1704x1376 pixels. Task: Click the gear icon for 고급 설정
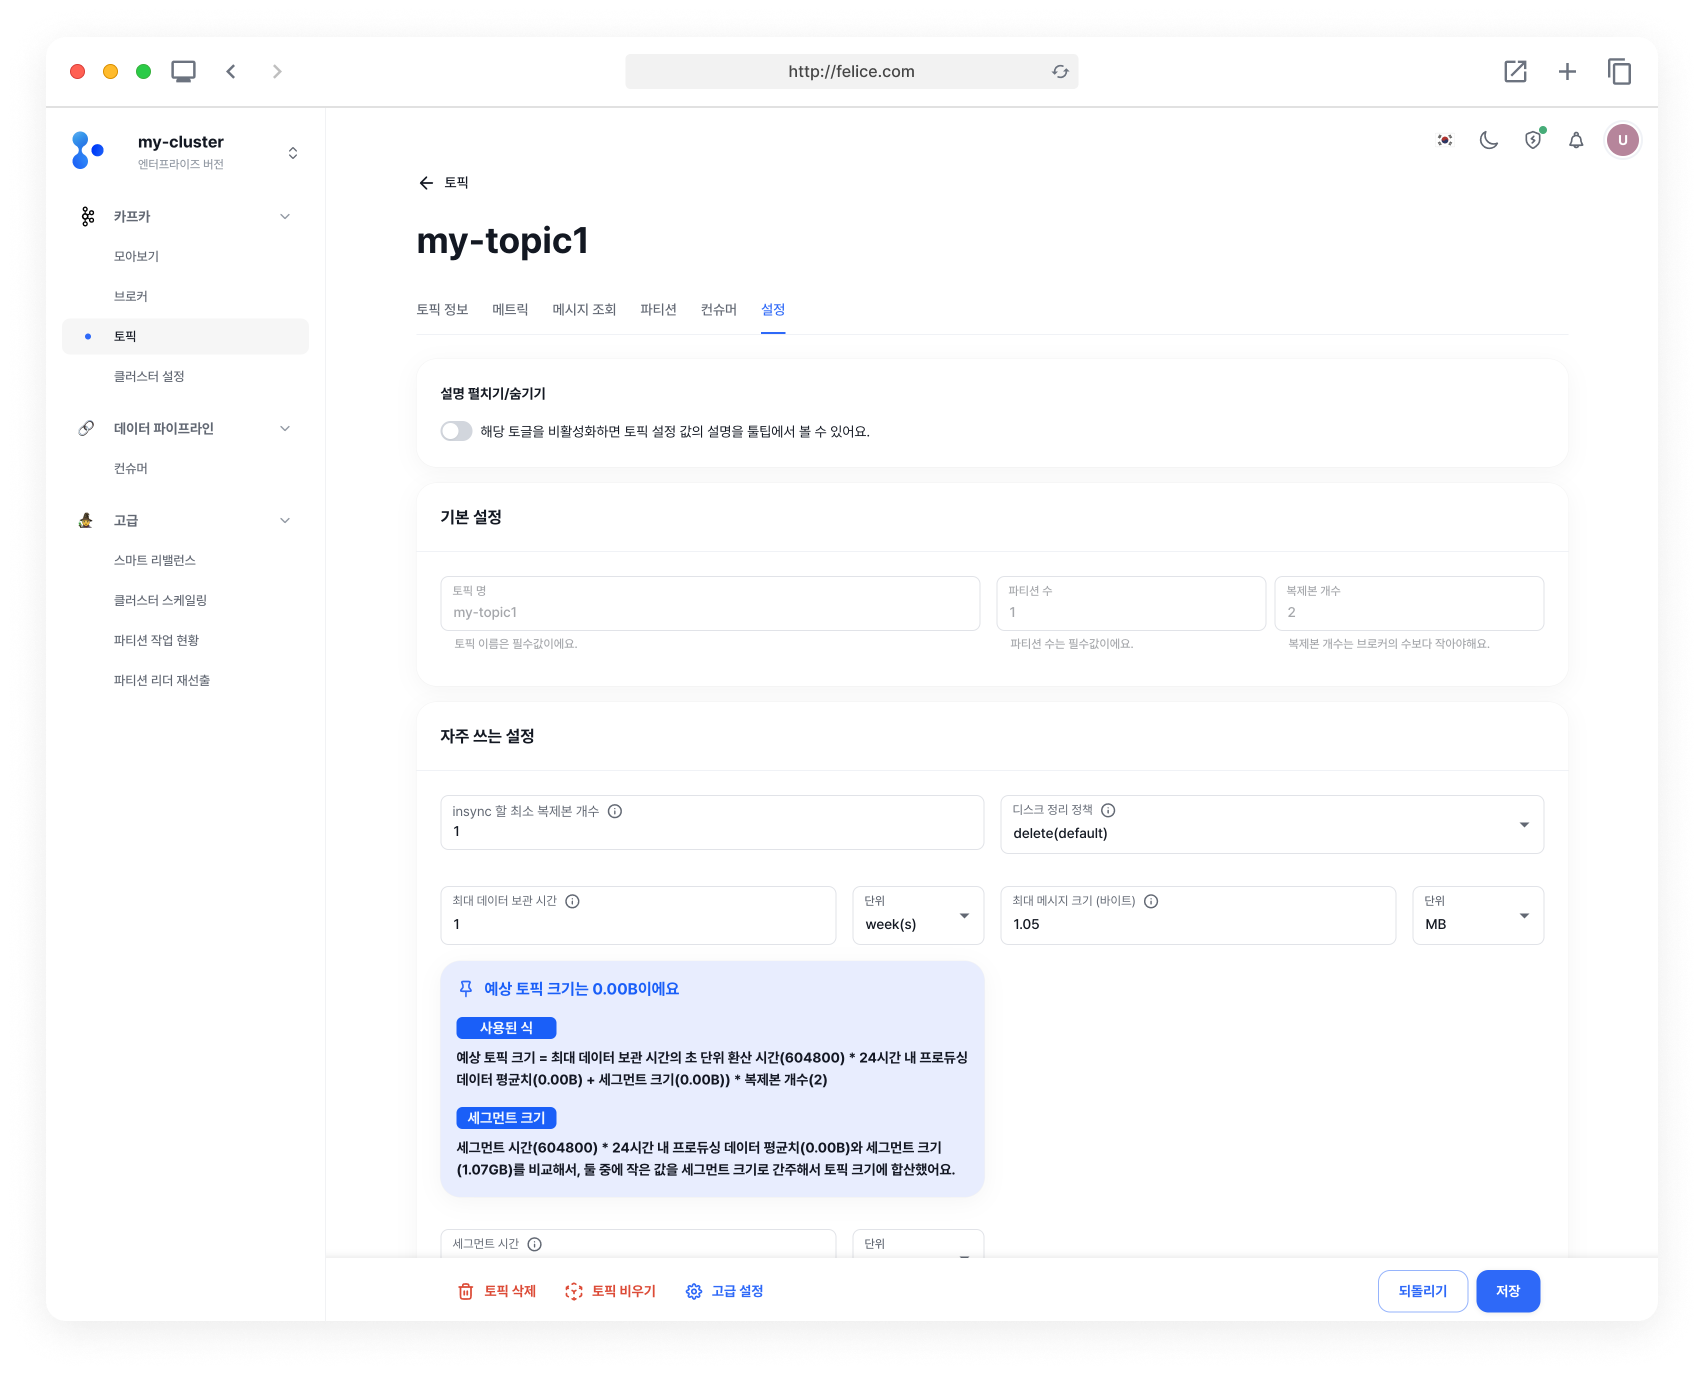point(694,1292)
